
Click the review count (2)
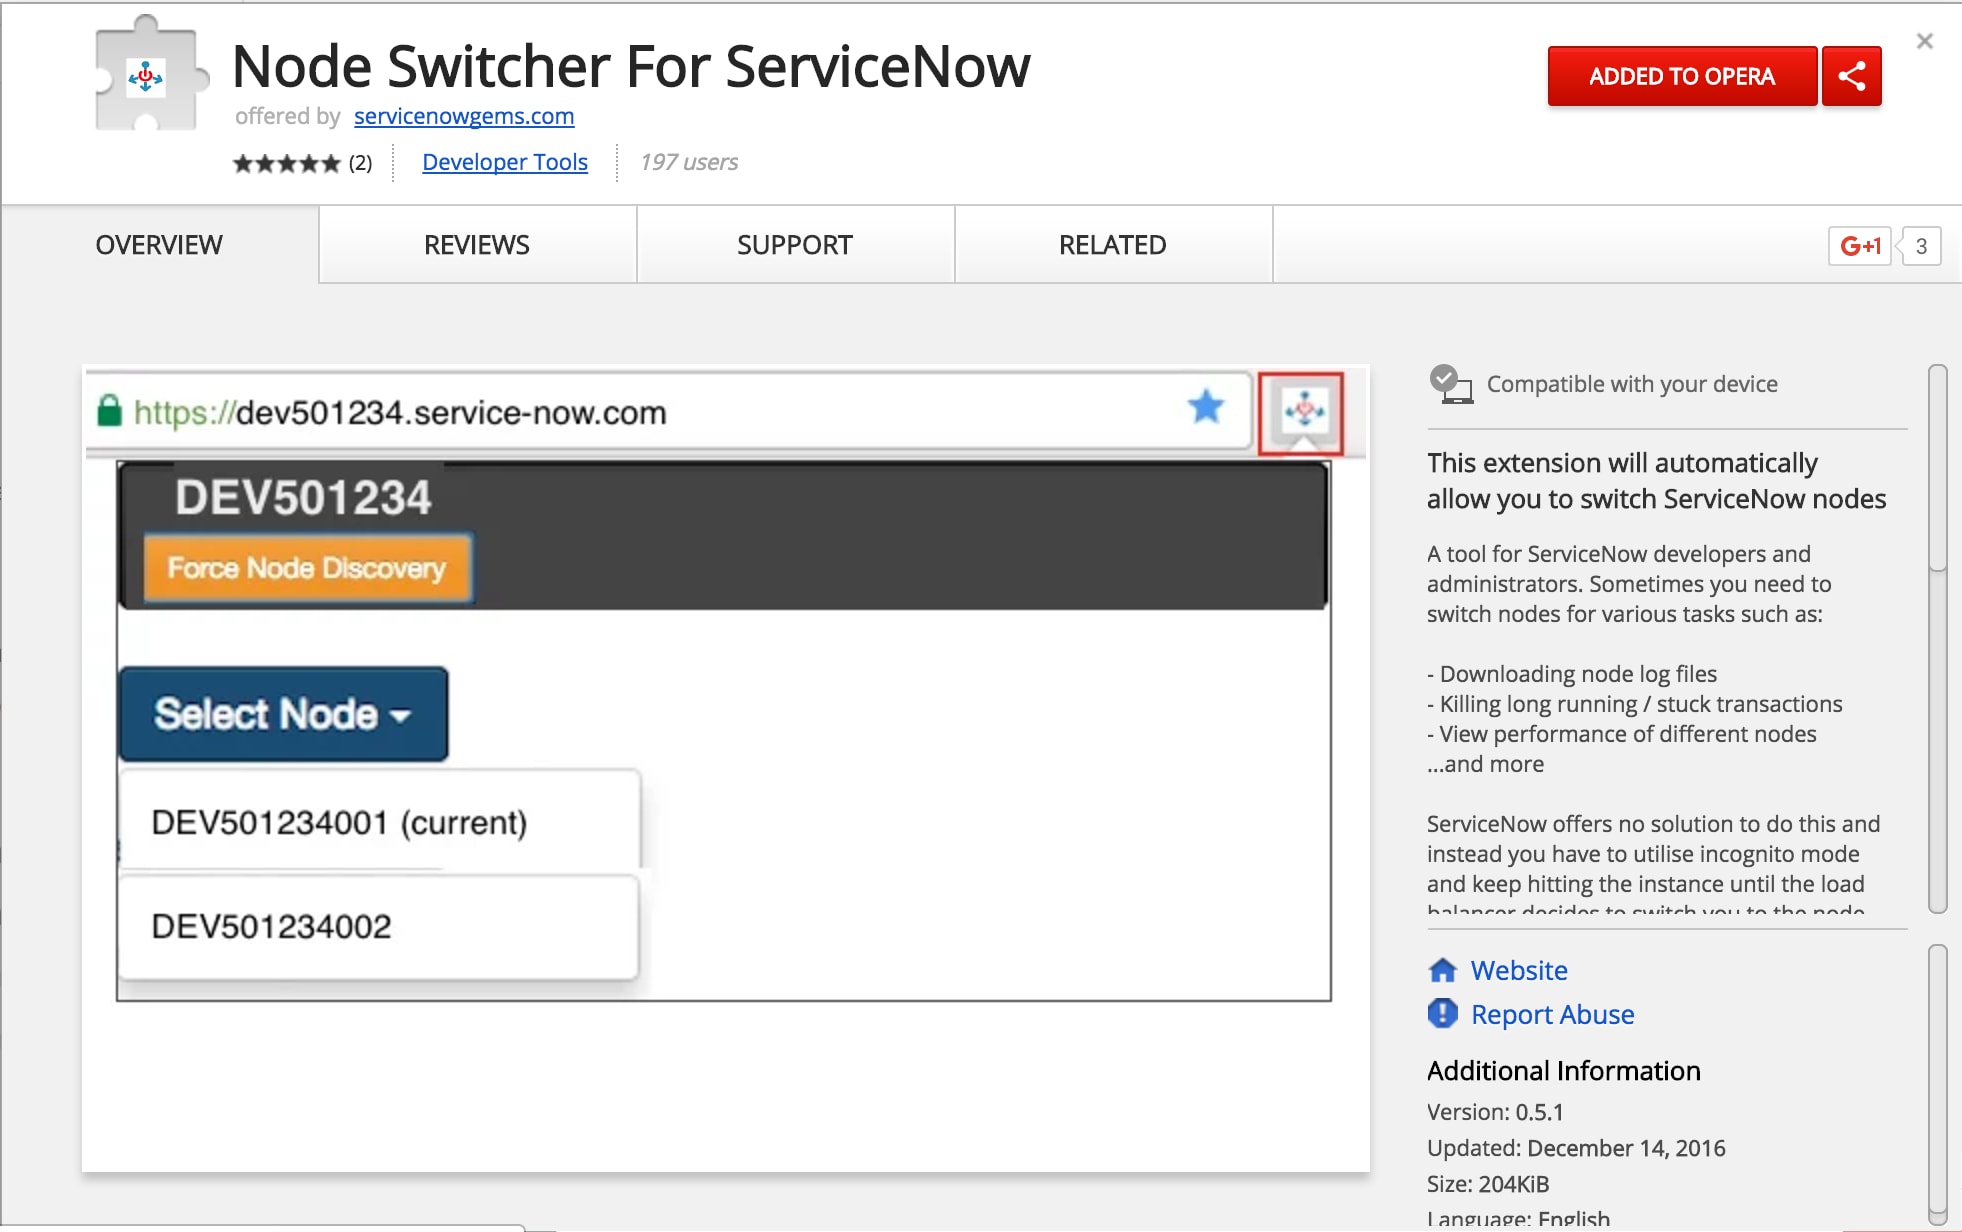point(360,163)
